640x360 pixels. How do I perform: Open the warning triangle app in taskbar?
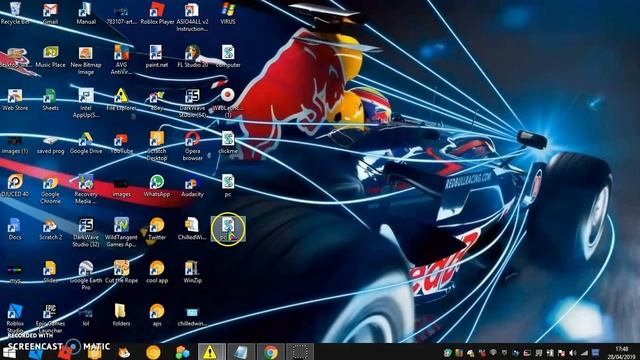tap(210, 352)
